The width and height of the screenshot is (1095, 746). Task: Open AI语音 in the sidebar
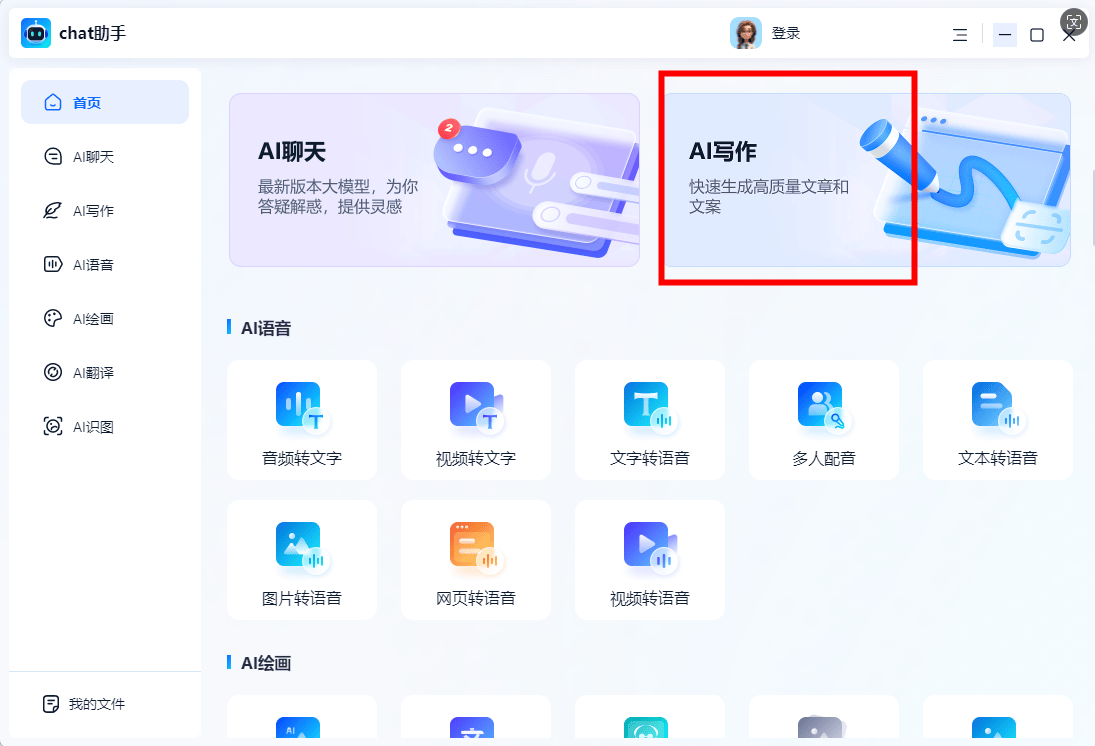(105, 264)
